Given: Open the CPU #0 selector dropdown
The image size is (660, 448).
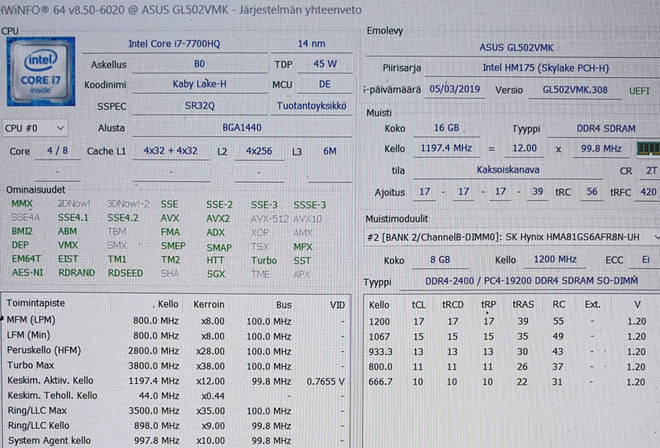Looking at the screenshot, I should [x=35, y=128].
